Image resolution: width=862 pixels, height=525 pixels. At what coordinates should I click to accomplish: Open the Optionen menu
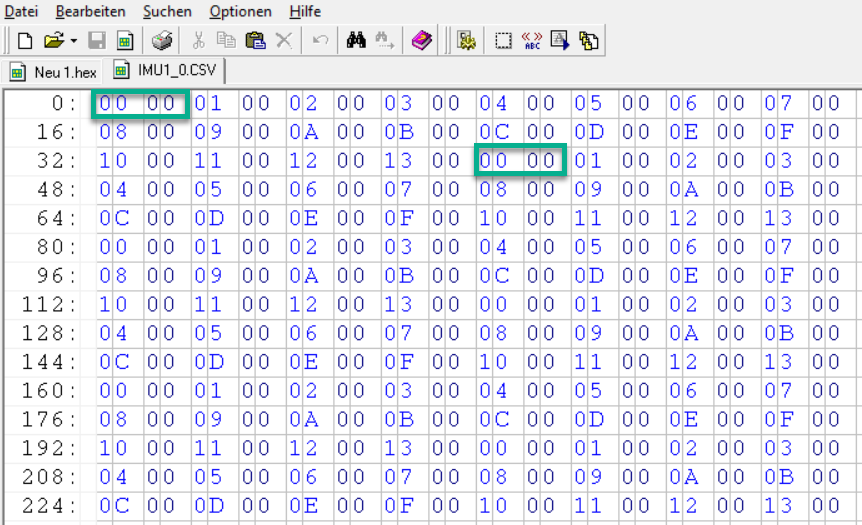pos(240,12)
